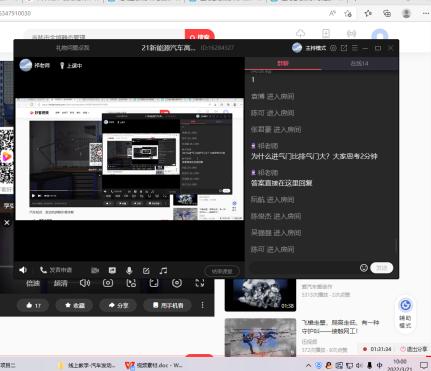Open the browser favorites list icon
The image size is (431, 371).
(x=368, y=13)
